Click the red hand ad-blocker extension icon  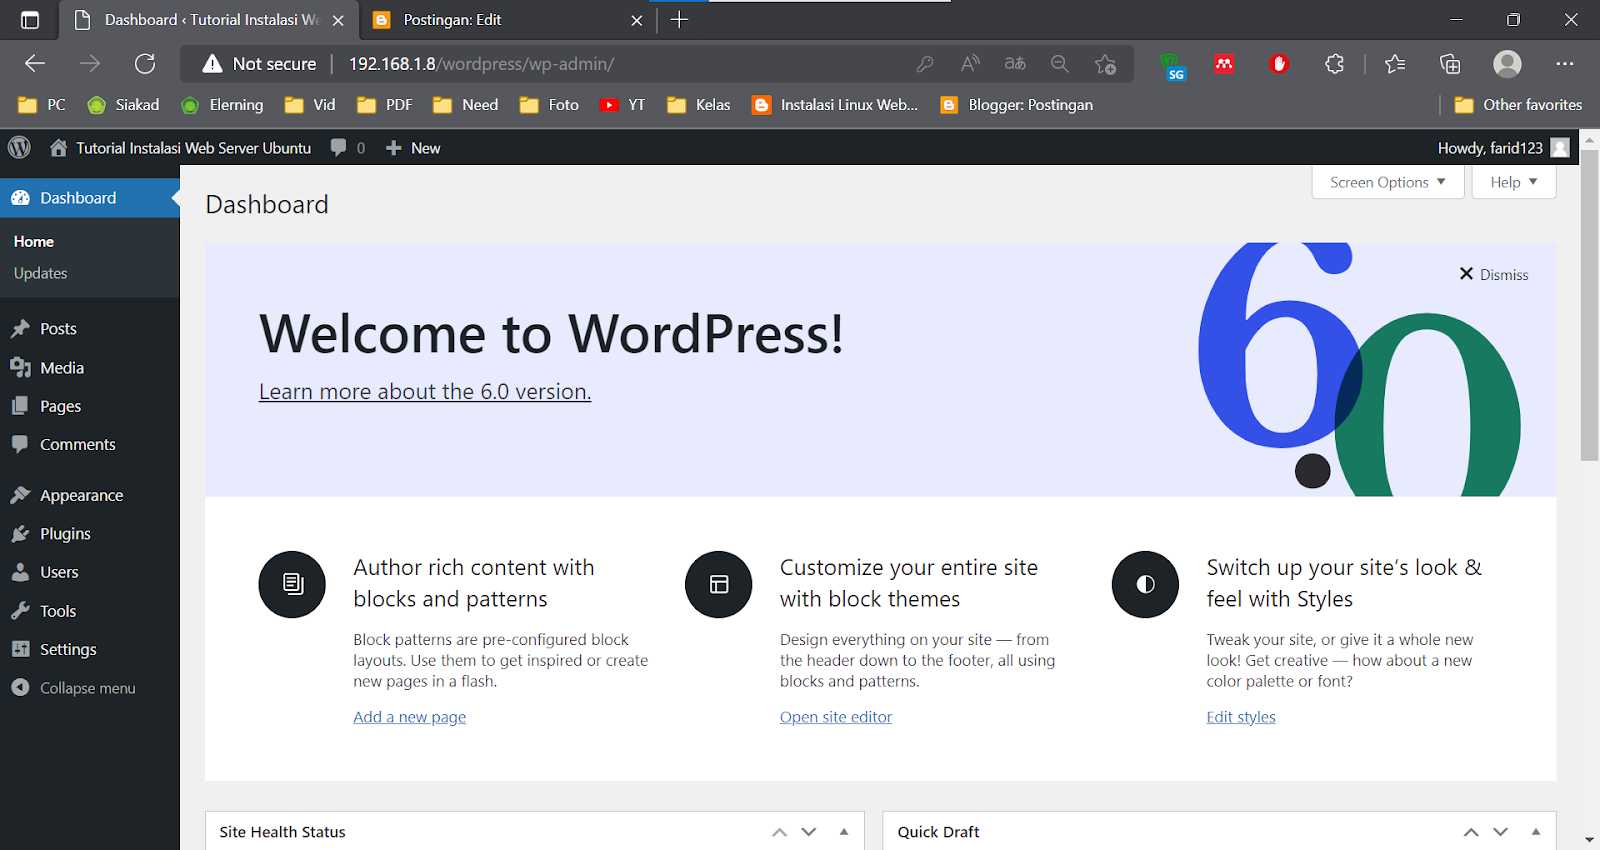tap(1279, 64)
